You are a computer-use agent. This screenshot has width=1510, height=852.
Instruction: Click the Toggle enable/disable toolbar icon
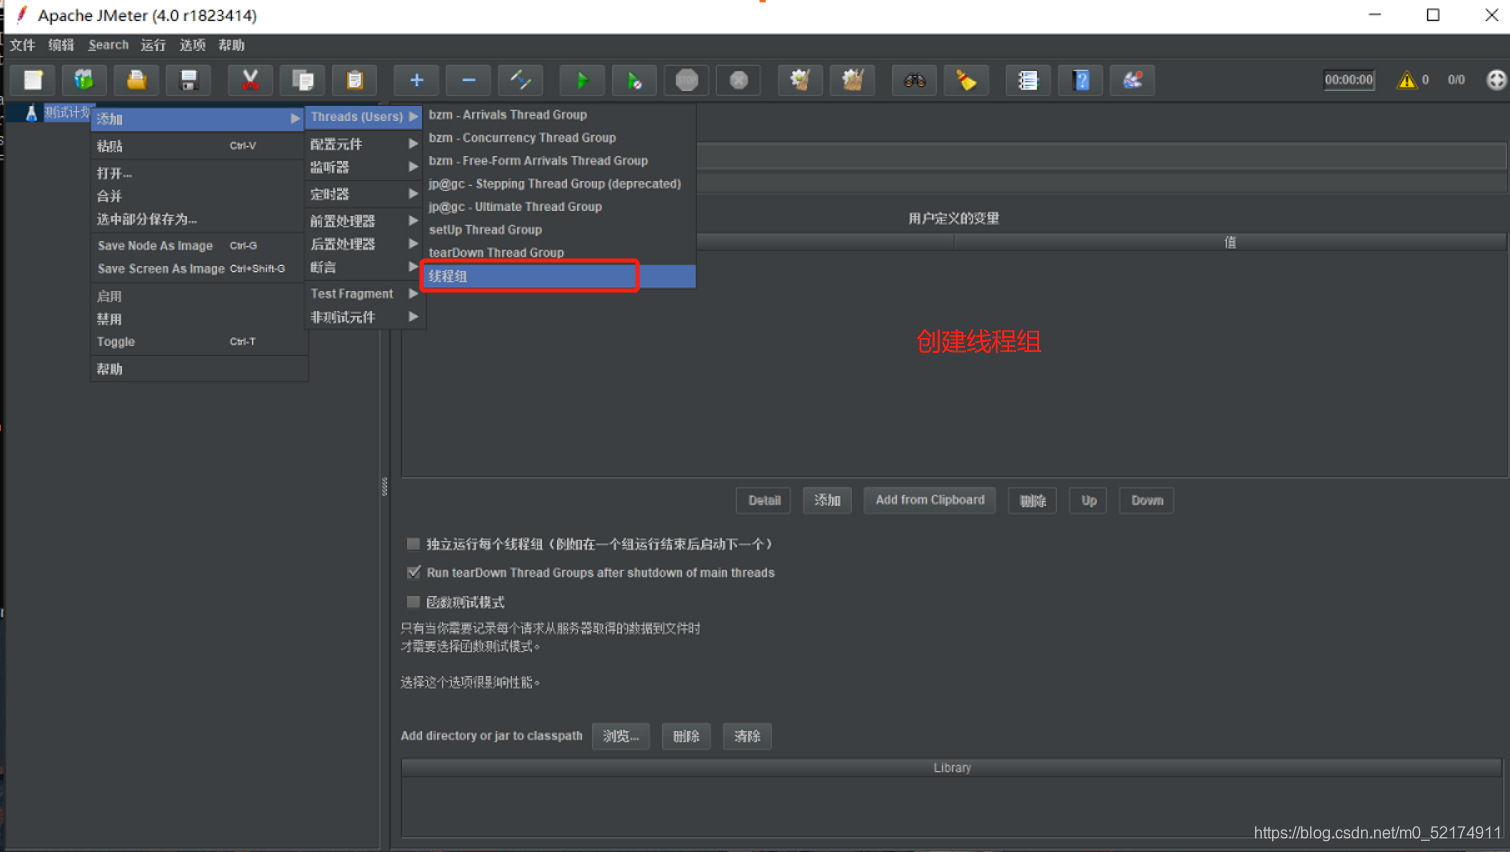[x=520, y=80]
